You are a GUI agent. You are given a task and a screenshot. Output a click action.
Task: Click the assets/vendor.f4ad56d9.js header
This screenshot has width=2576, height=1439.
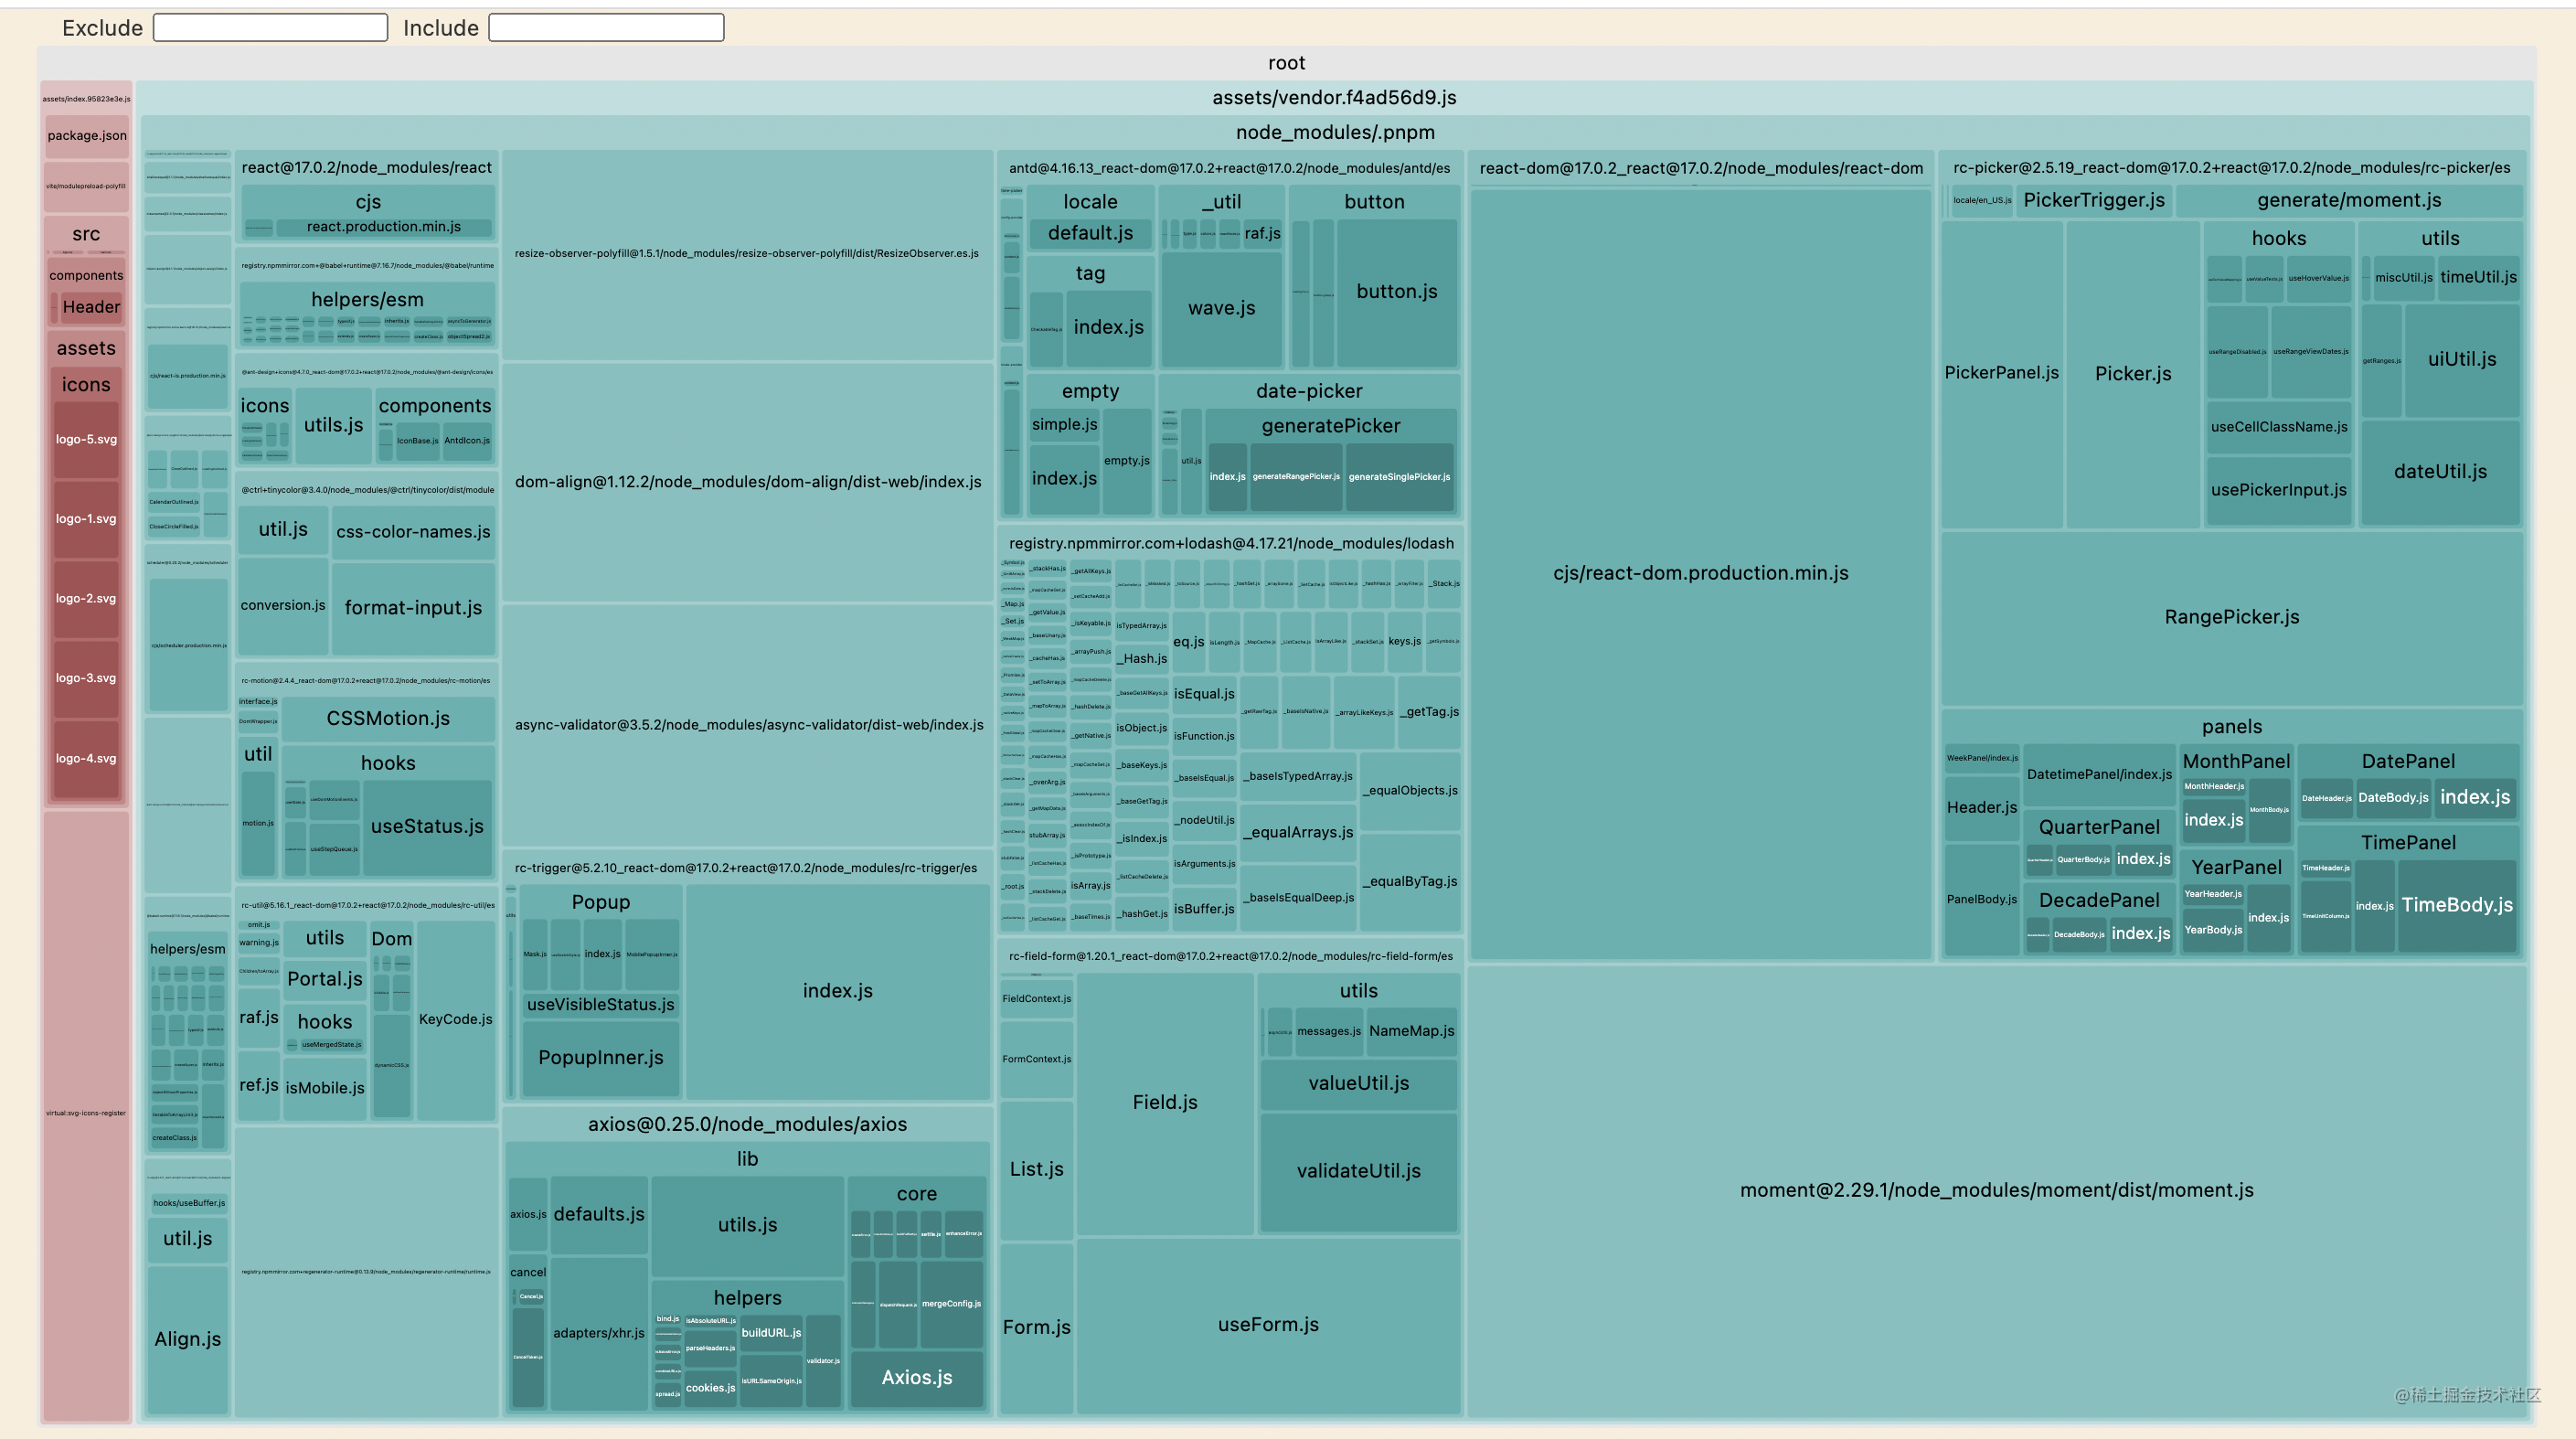tap(1333, 98)
